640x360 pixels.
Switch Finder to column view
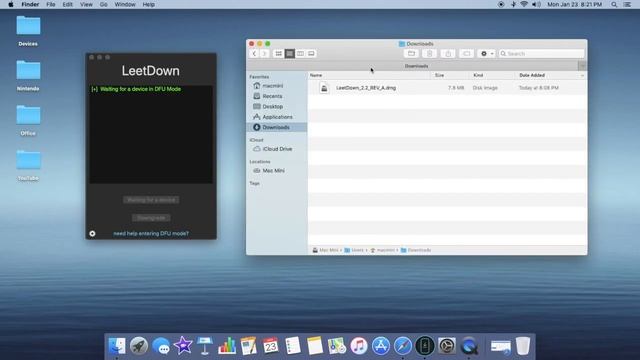[x=300, y=53]
